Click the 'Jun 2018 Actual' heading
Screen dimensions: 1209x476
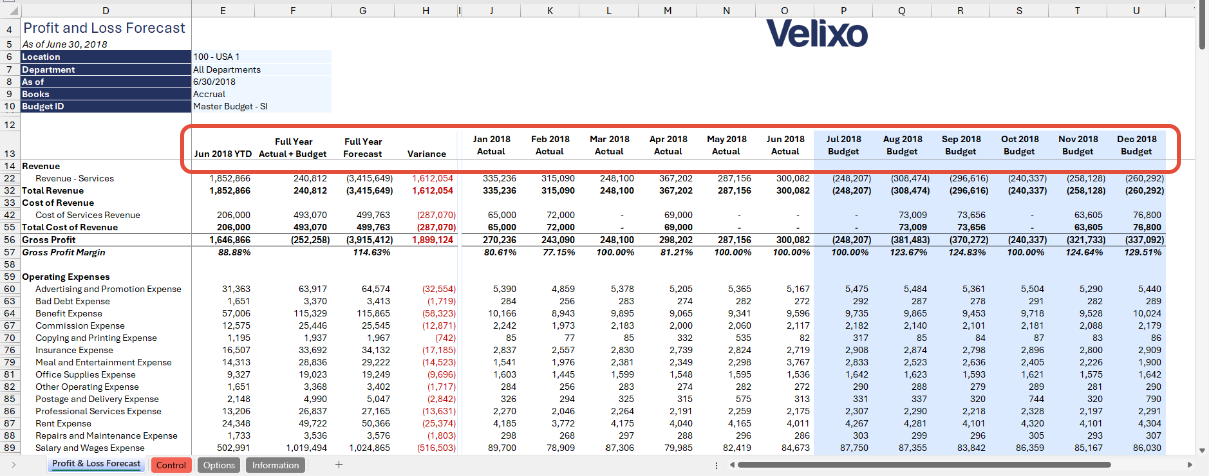point(785,145)
